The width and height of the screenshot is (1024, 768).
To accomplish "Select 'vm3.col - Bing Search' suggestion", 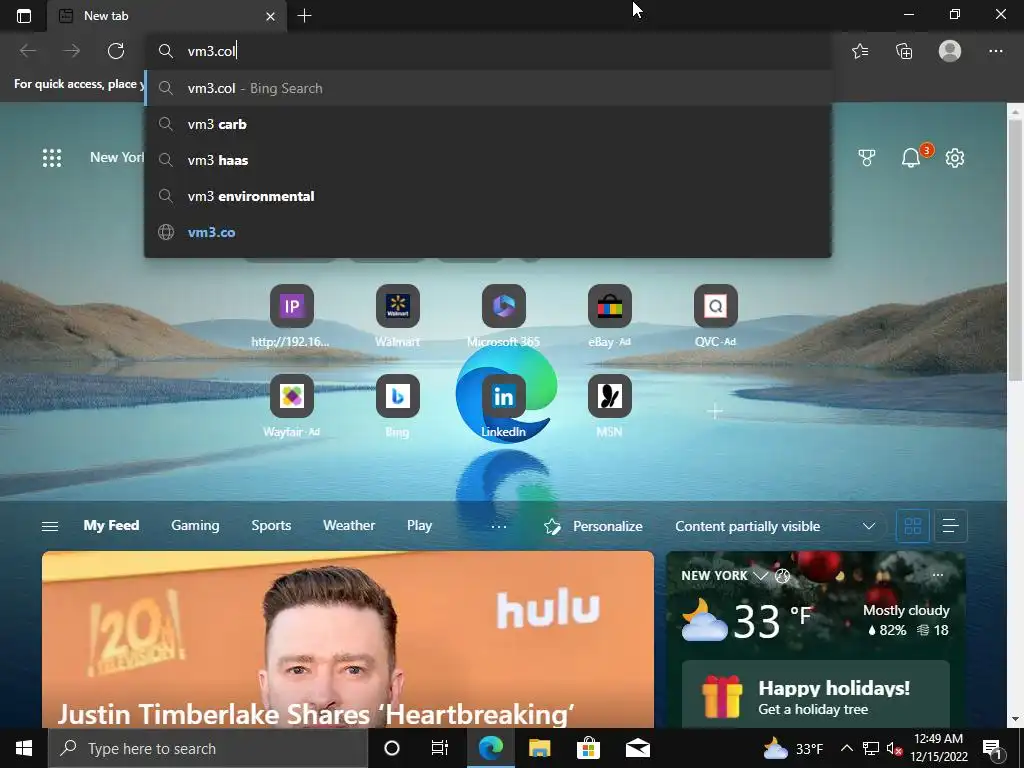I will pos(488,88).
